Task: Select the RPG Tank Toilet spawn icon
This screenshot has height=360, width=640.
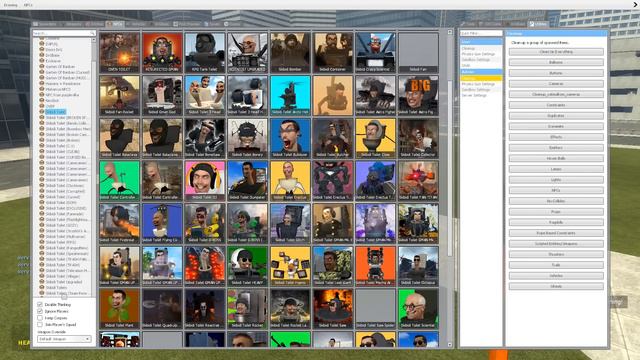Action: [x=205, y=53]
